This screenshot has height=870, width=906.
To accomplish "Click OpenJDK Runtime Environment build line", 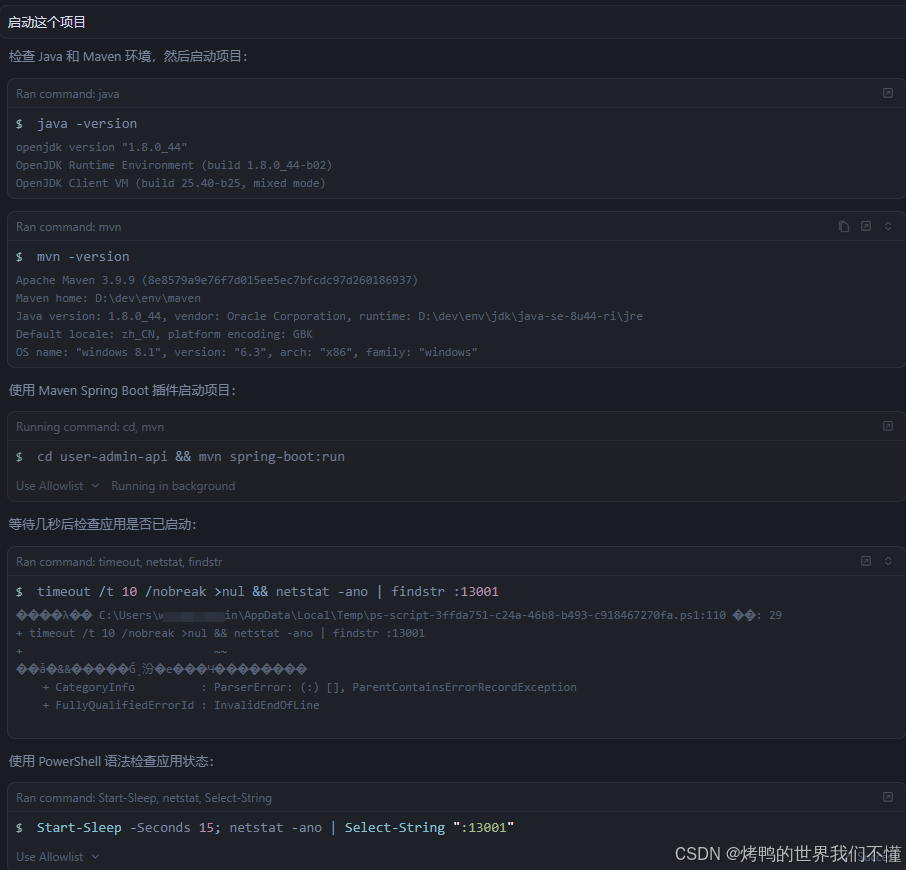I will 174,165.
